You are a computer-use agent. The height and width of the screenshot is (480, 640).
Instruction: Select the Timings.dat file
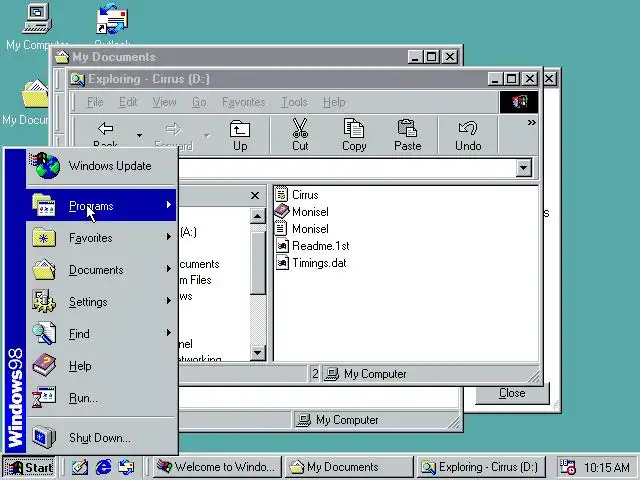point(311,263)
